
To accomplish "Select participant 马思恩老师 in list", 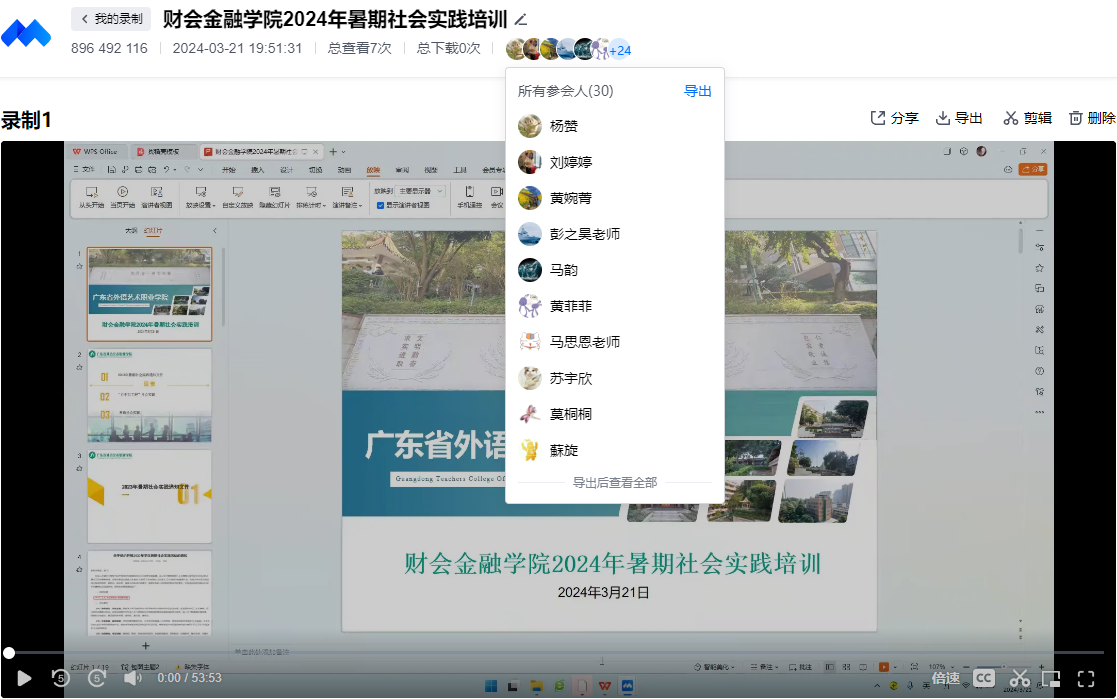I will [x=584, y=342].
